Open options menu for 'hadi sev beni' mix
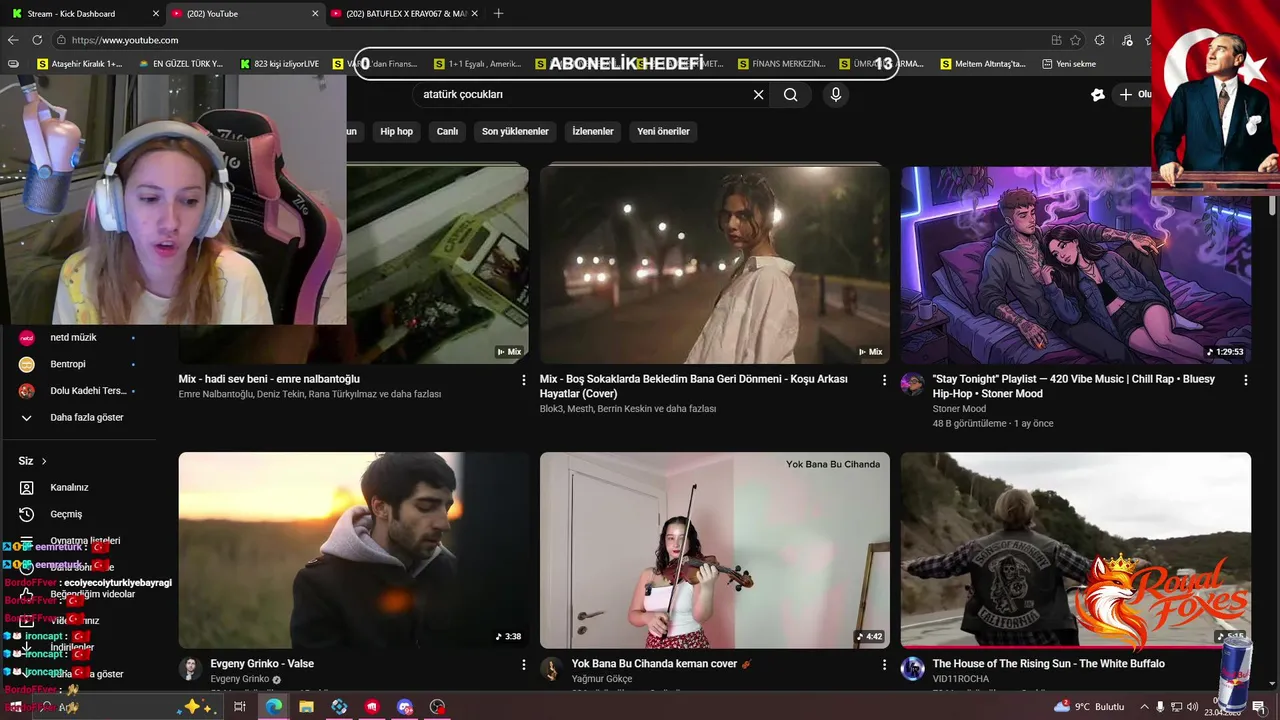 point(523,380)
